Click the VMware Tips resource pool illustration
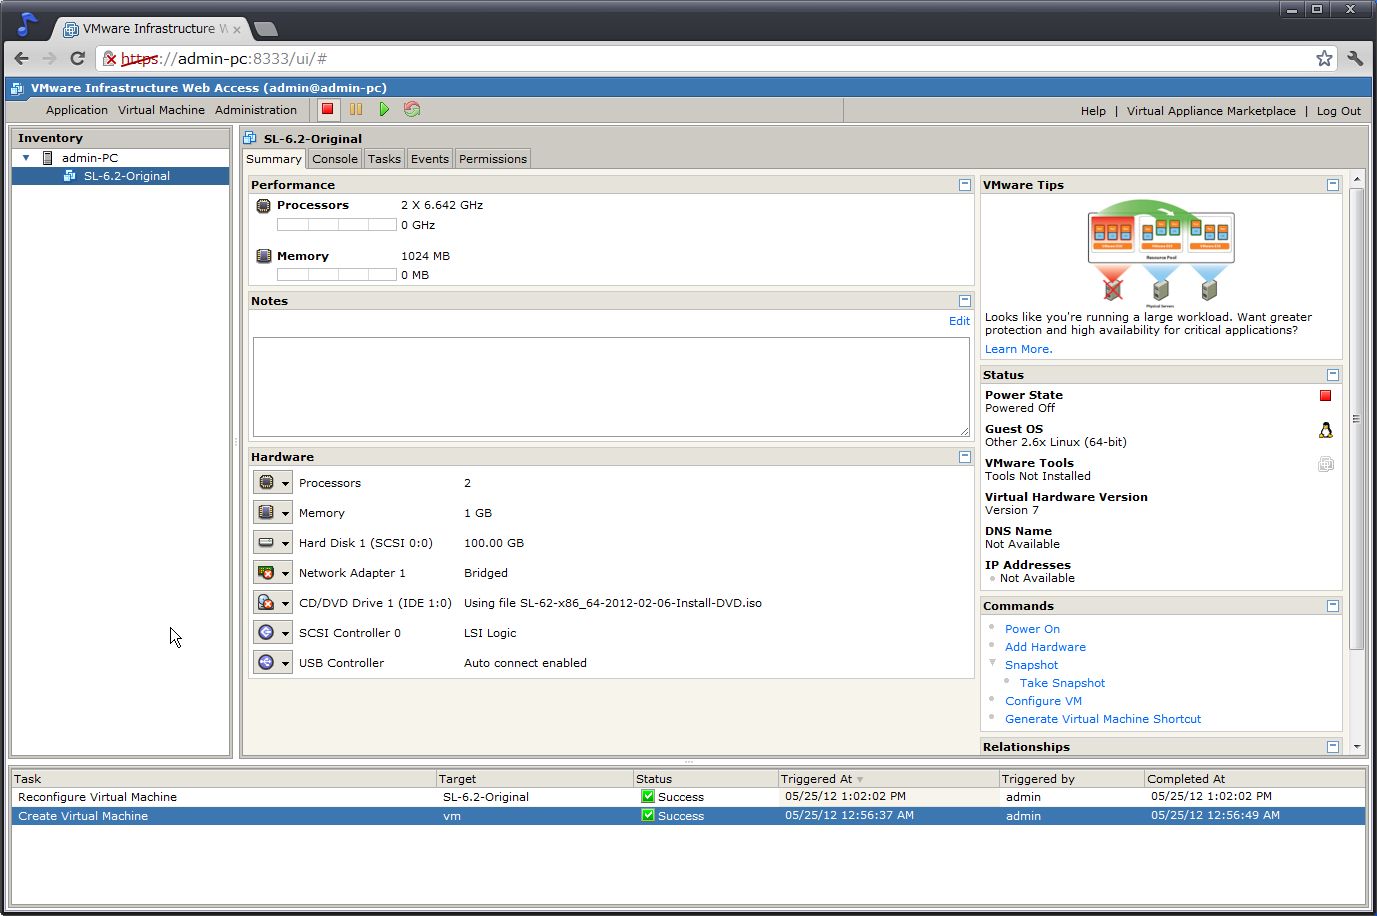 click(1161, 252)
